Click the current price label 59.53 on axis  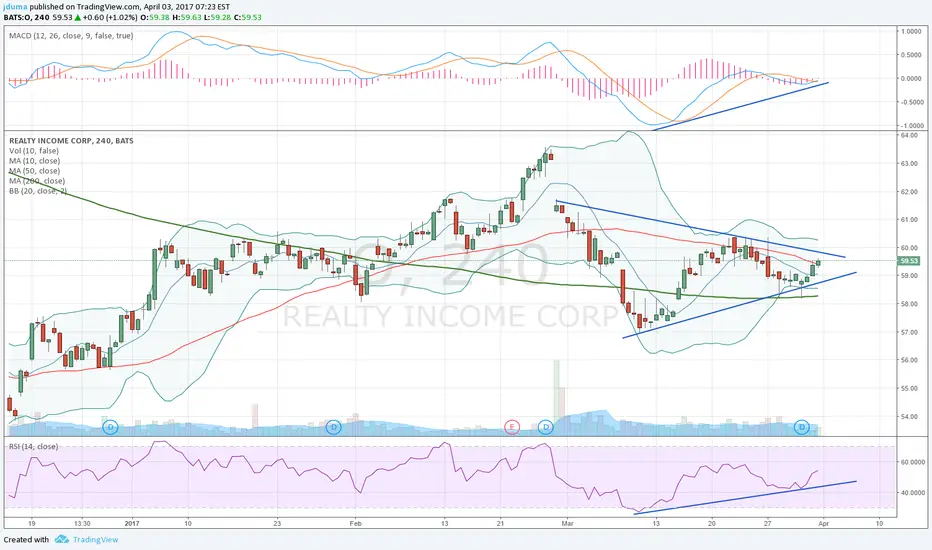coord(909,261)
